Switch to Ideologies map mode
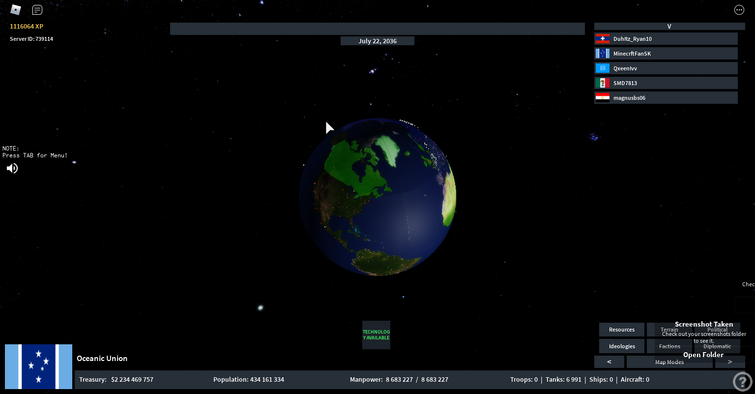 point(622,346)
